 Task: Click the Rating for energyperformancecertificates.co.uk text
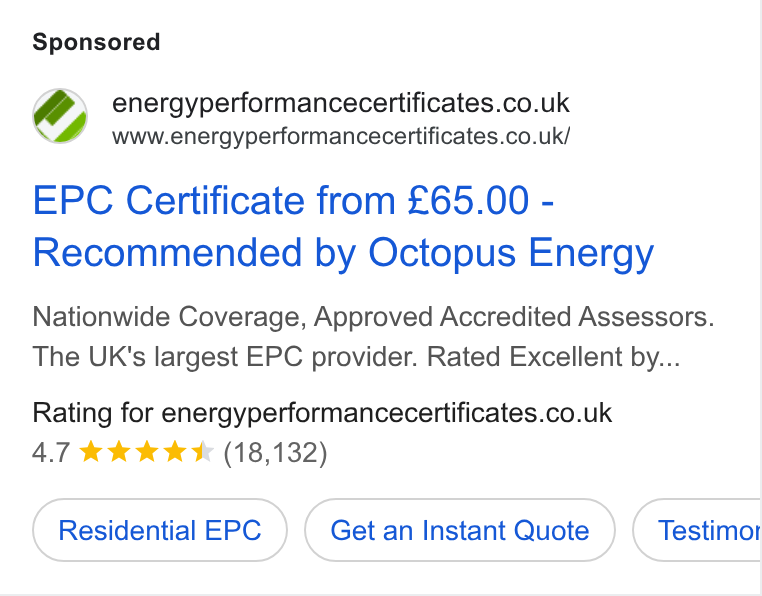point(322,413)
